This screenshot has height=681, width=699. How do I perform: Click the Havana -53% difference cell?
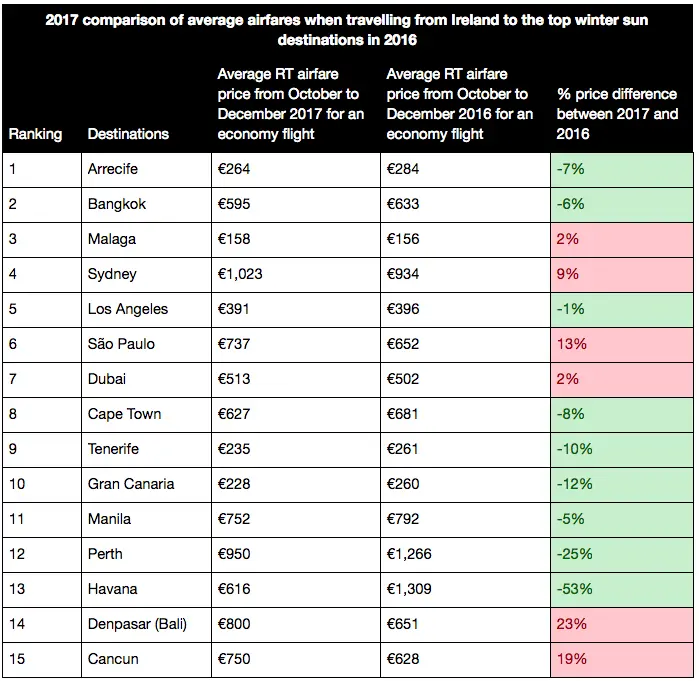(621, 589)
